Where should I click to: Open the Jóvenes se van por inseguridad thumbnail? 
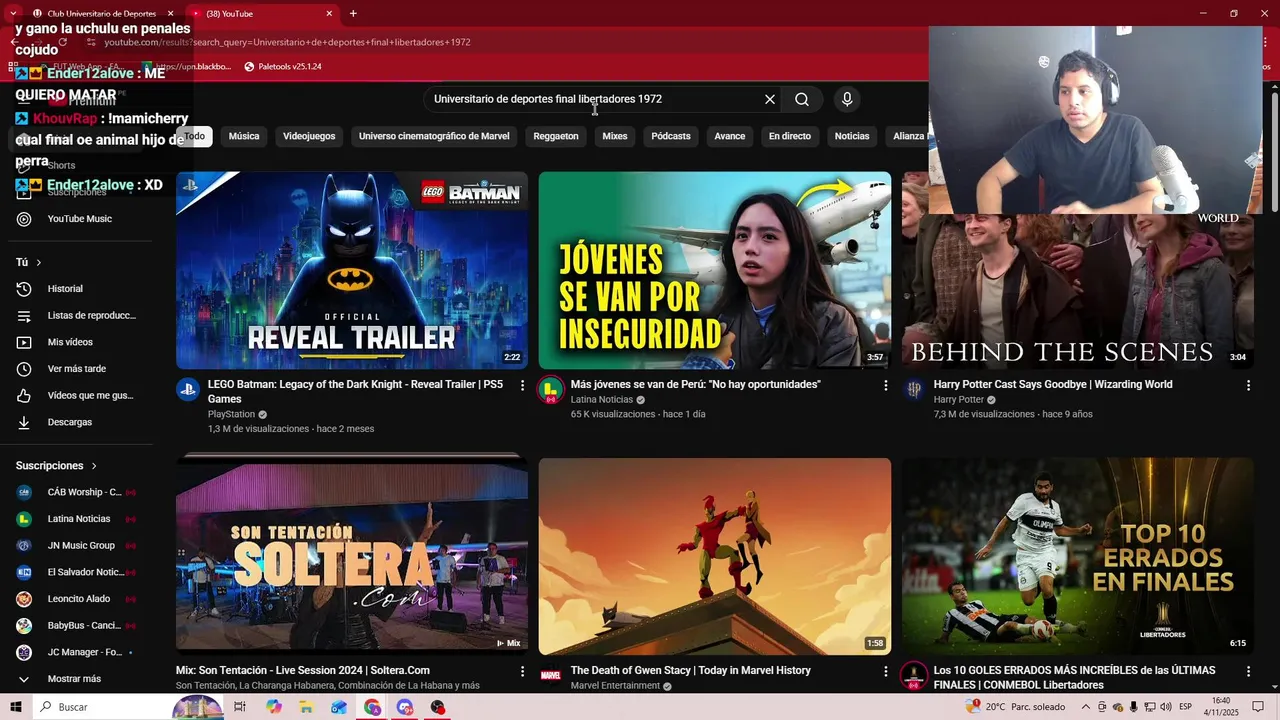click(x=715, y=270)
